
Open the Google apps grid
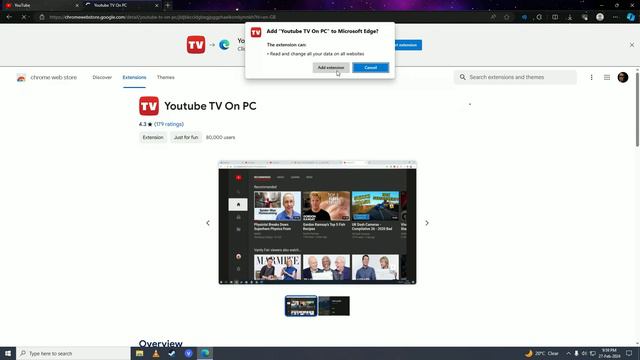607,78
